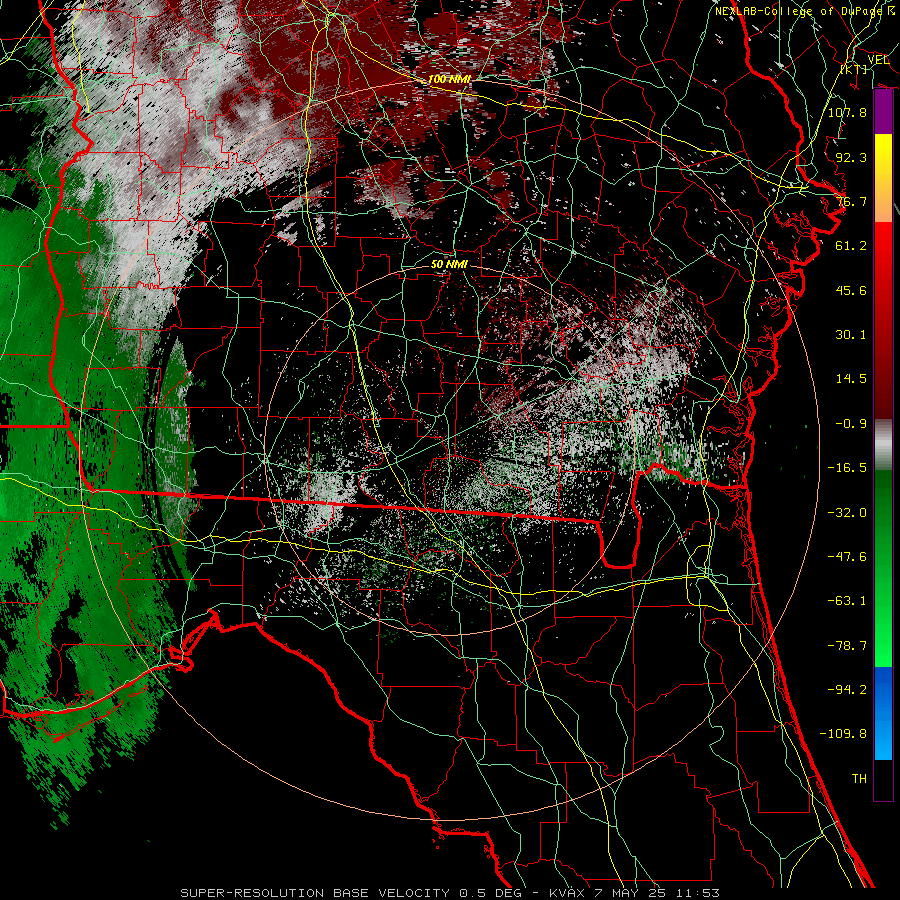Click the VEL legend title
The height and width of the screenshot is (900, 900).
coord(878,60)
